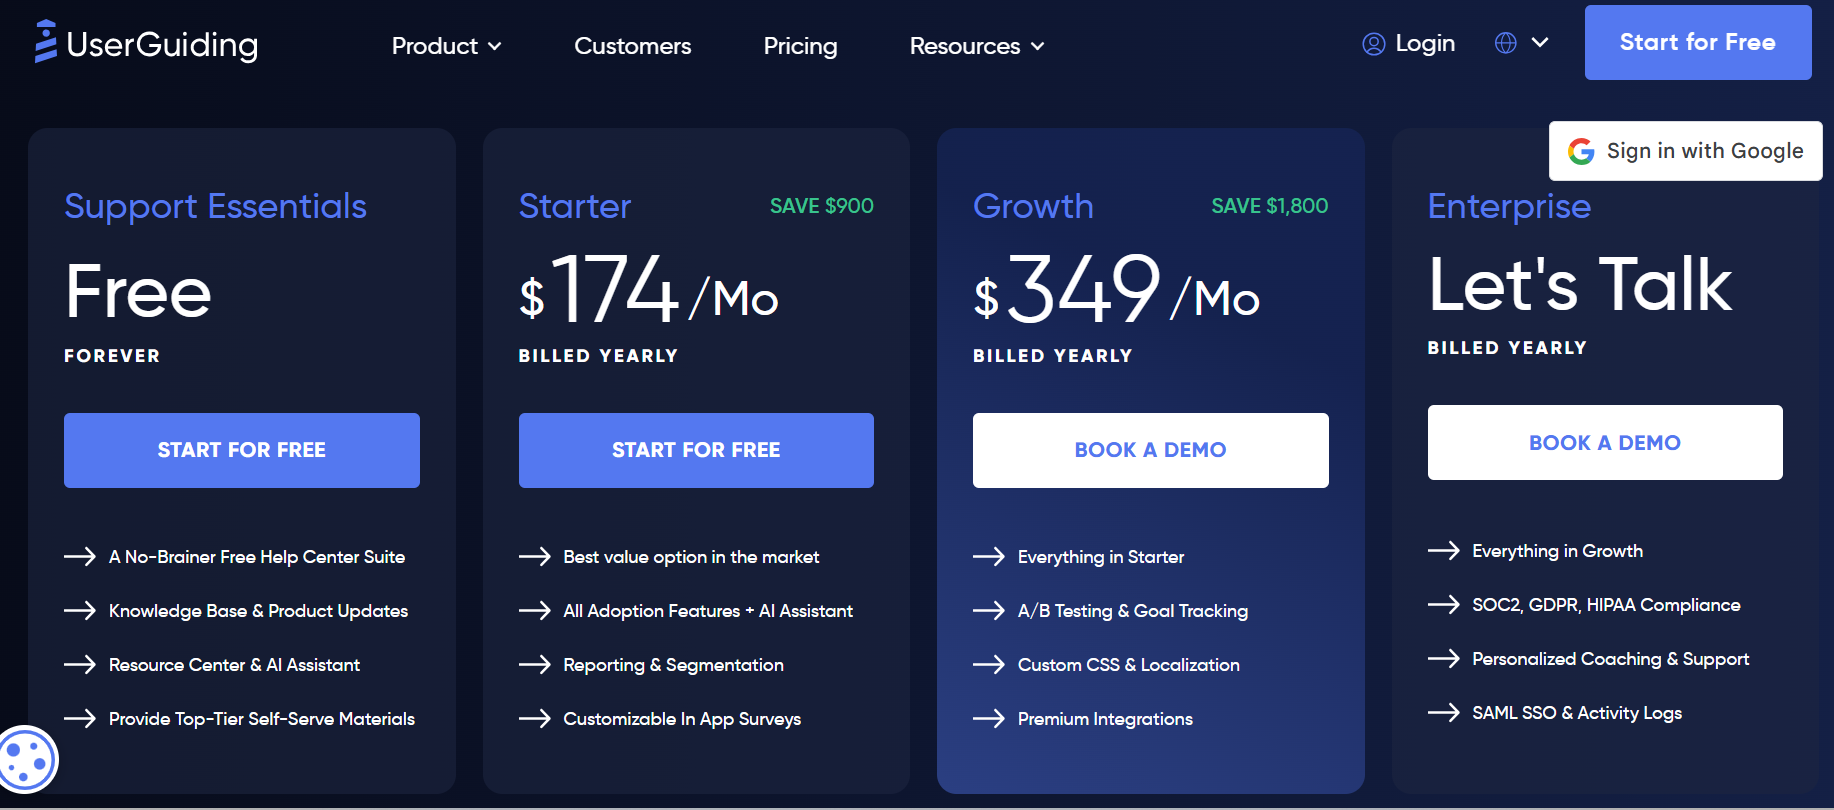Click the Starter plan title
1834x810 pixels.
click(575, 206)
